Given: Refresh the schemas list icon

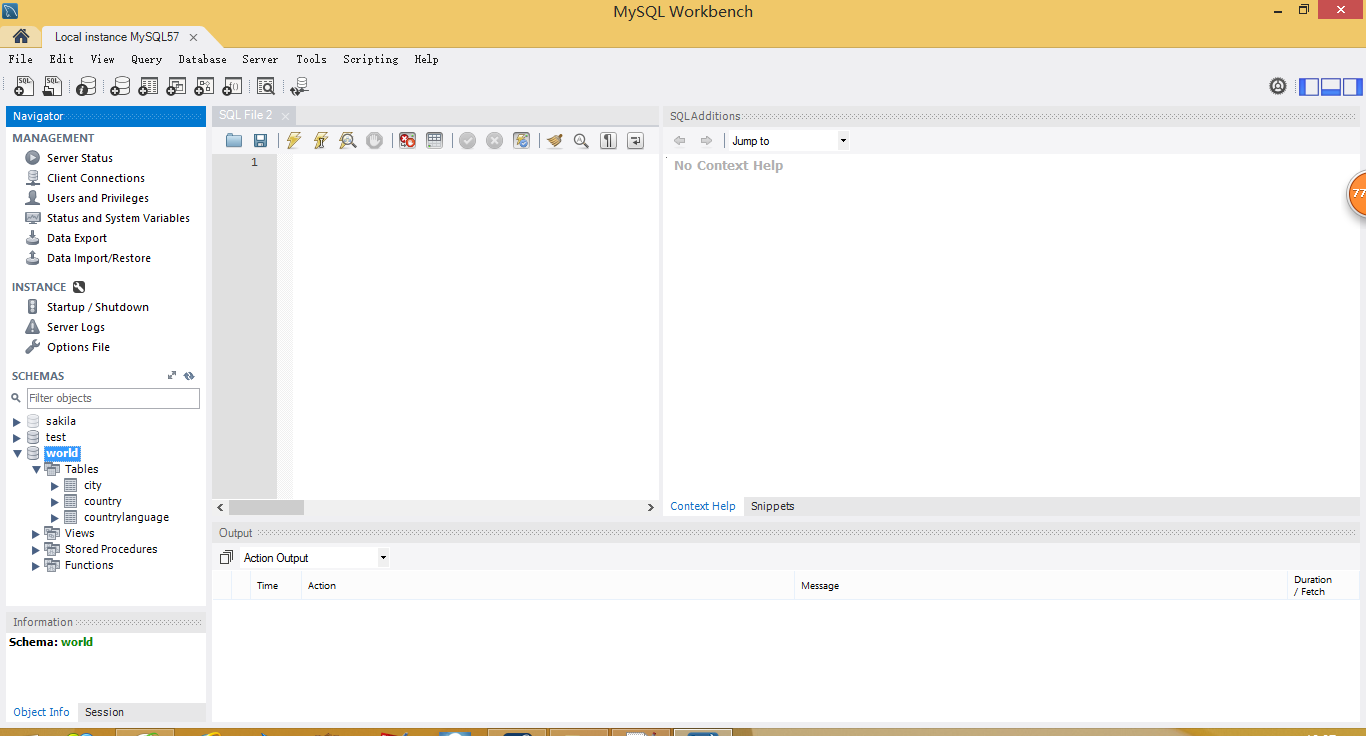Looking at the screenshot, I should (x=189, y=376).
